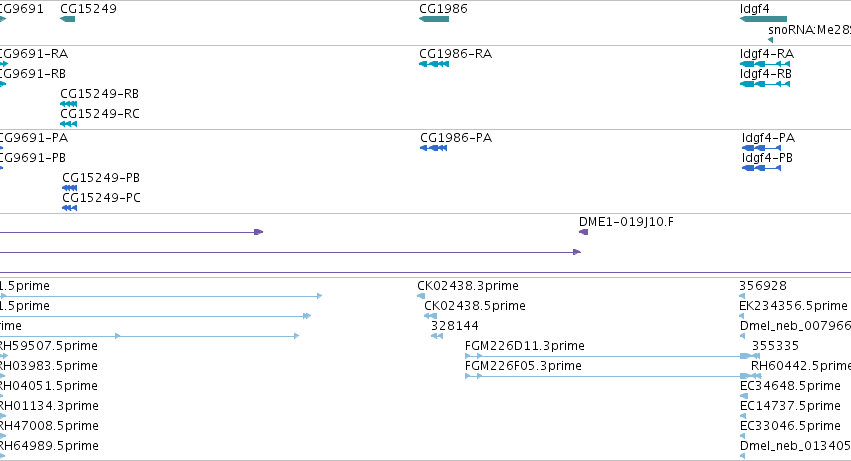
Task: Select the Idgf4-PB protein glyph
Action: point(761,168)
